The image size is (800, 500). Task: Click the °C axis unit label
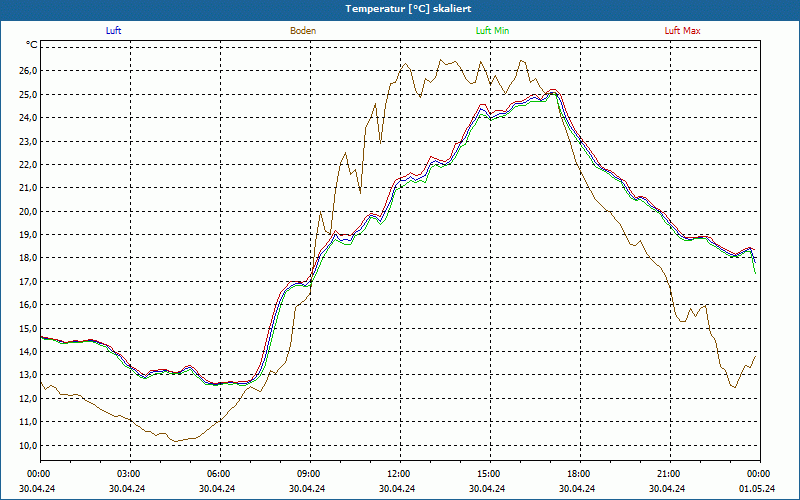[32, 45]
